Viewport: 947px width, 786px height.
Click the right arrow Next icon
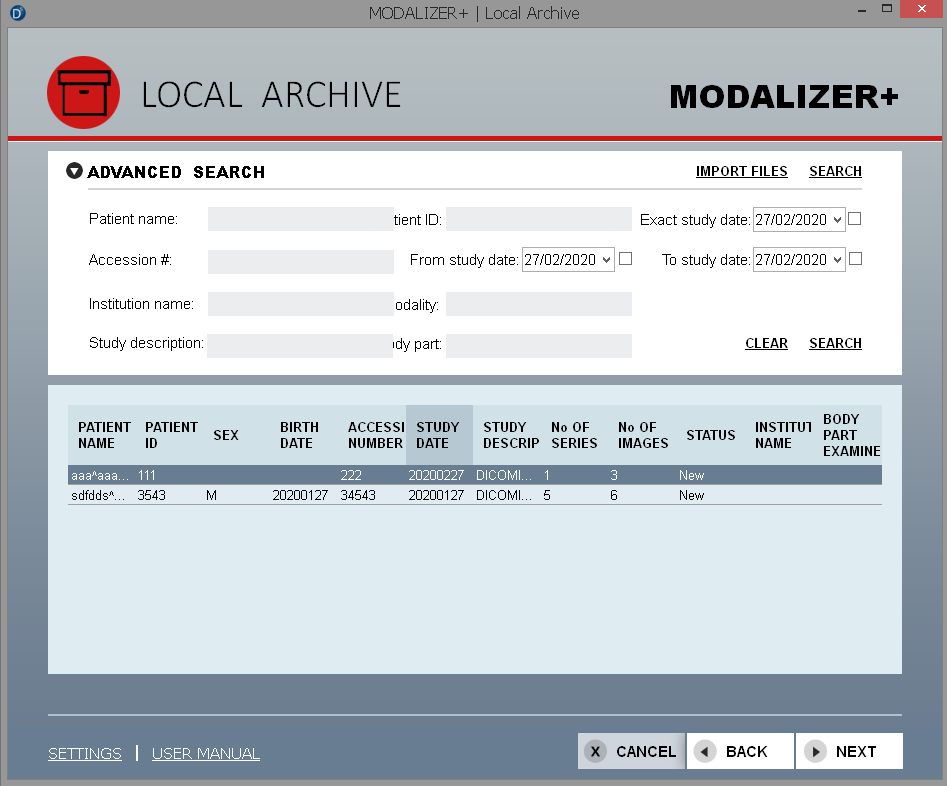click(x=815, y=752)
